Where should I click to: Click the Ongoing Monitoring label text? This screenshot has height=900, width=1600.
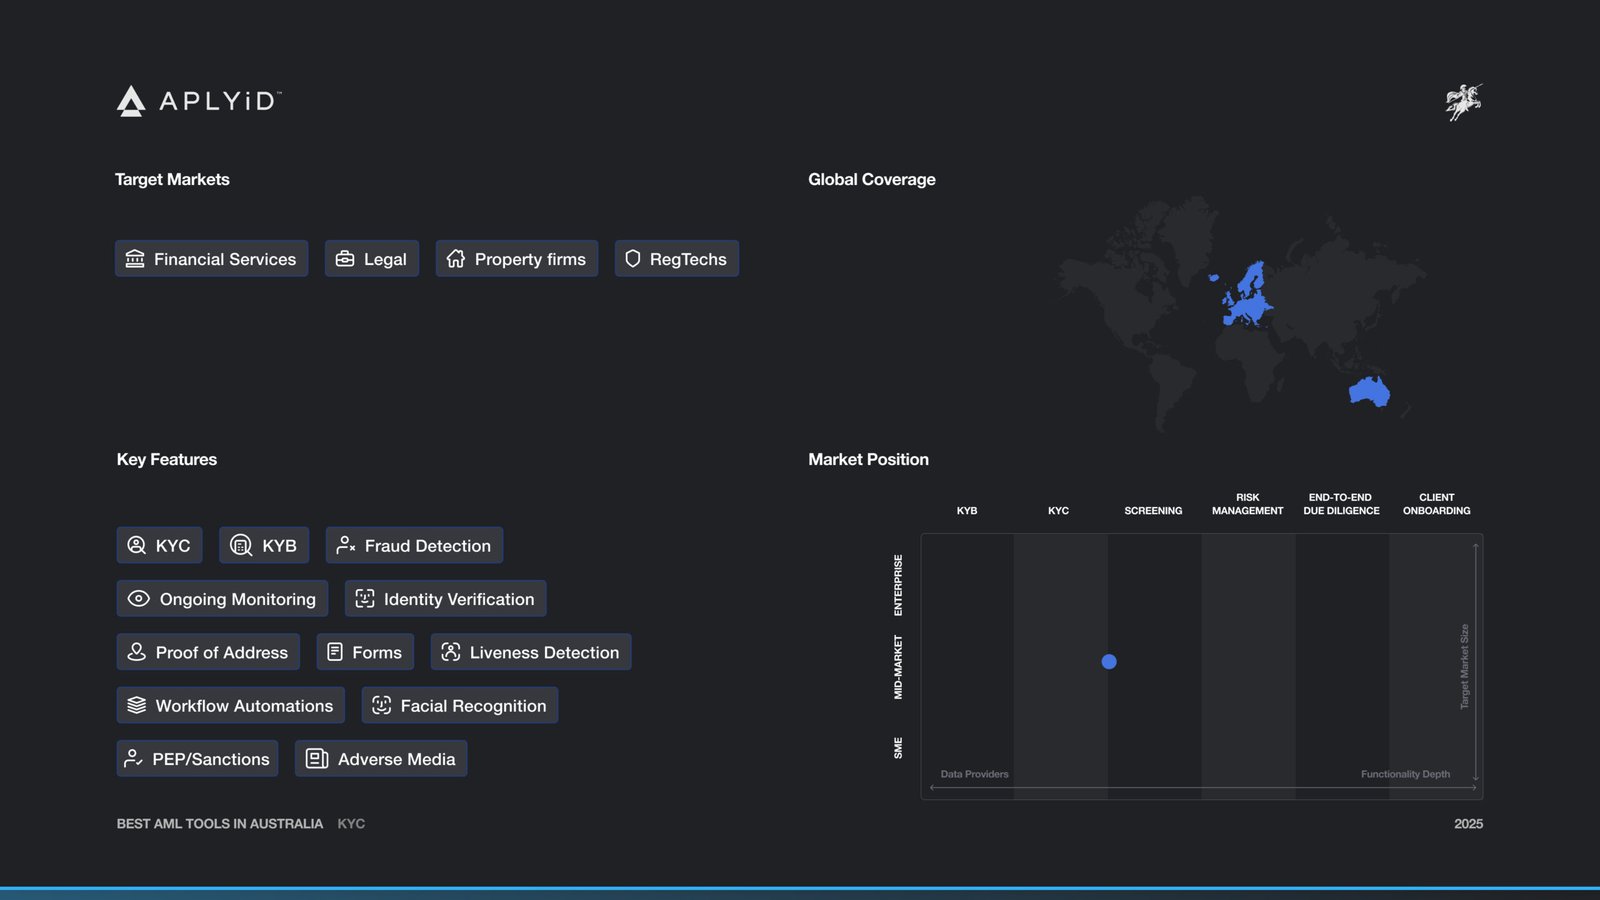click(238, 599)
